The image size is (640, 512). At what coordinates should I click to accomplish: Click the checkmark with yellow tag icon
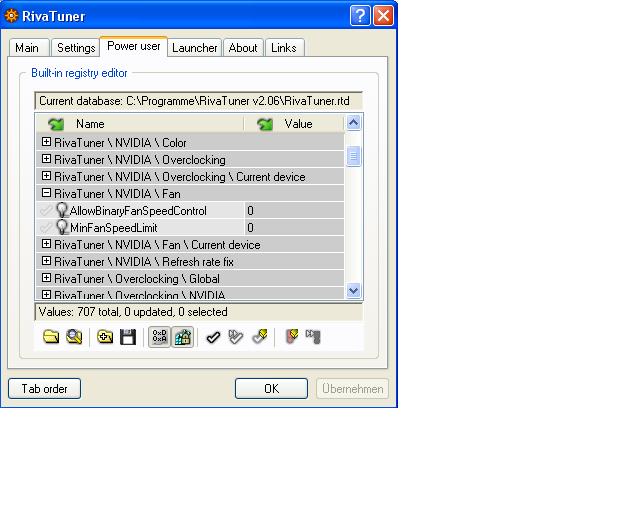pos(260,337)
